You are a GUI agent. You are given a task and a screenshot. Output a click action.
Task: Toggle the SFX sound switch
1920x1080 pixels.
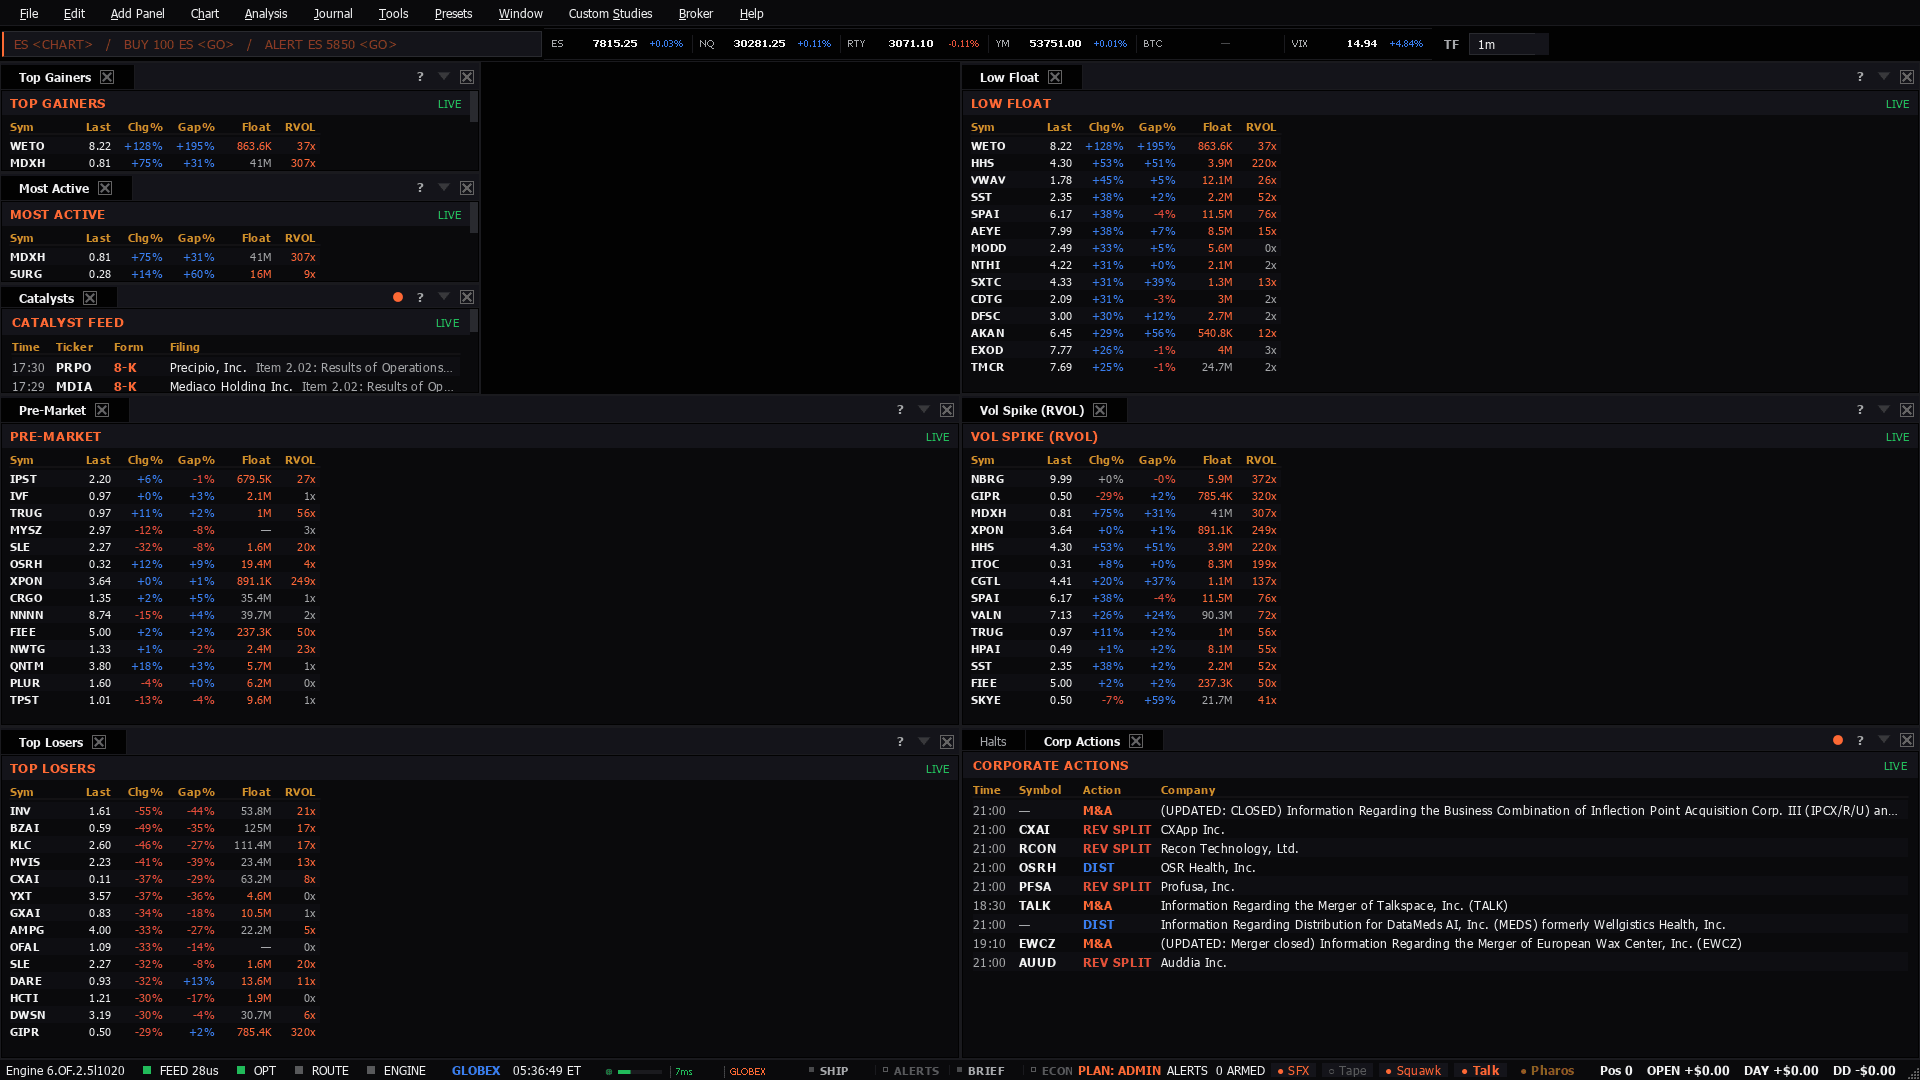1293,1070
